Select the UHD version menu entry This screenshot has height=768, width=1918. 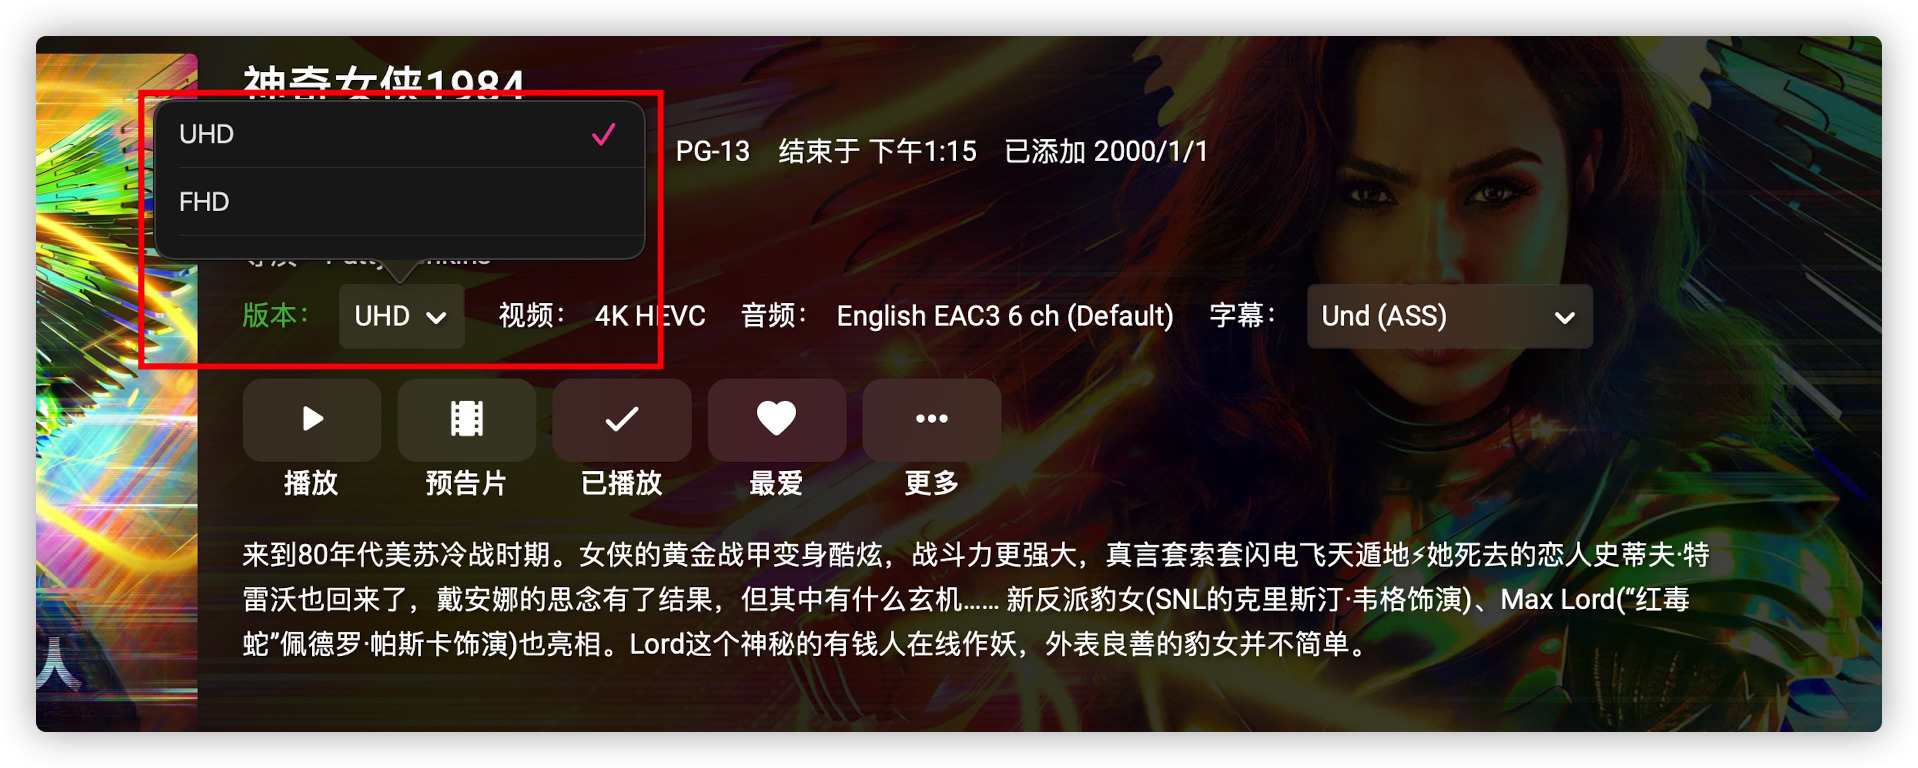point(399,135)
